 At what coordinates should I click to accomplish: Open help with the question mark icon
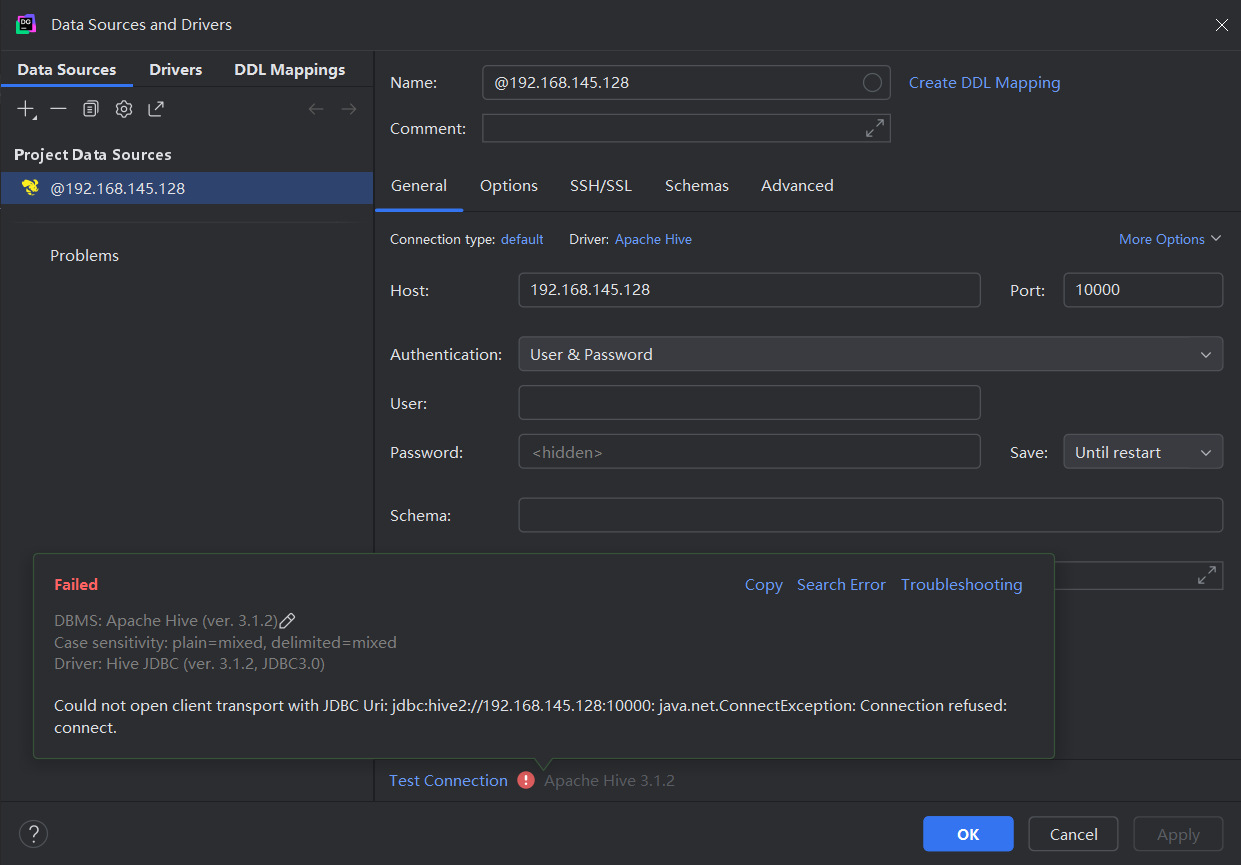pos(33,834)
